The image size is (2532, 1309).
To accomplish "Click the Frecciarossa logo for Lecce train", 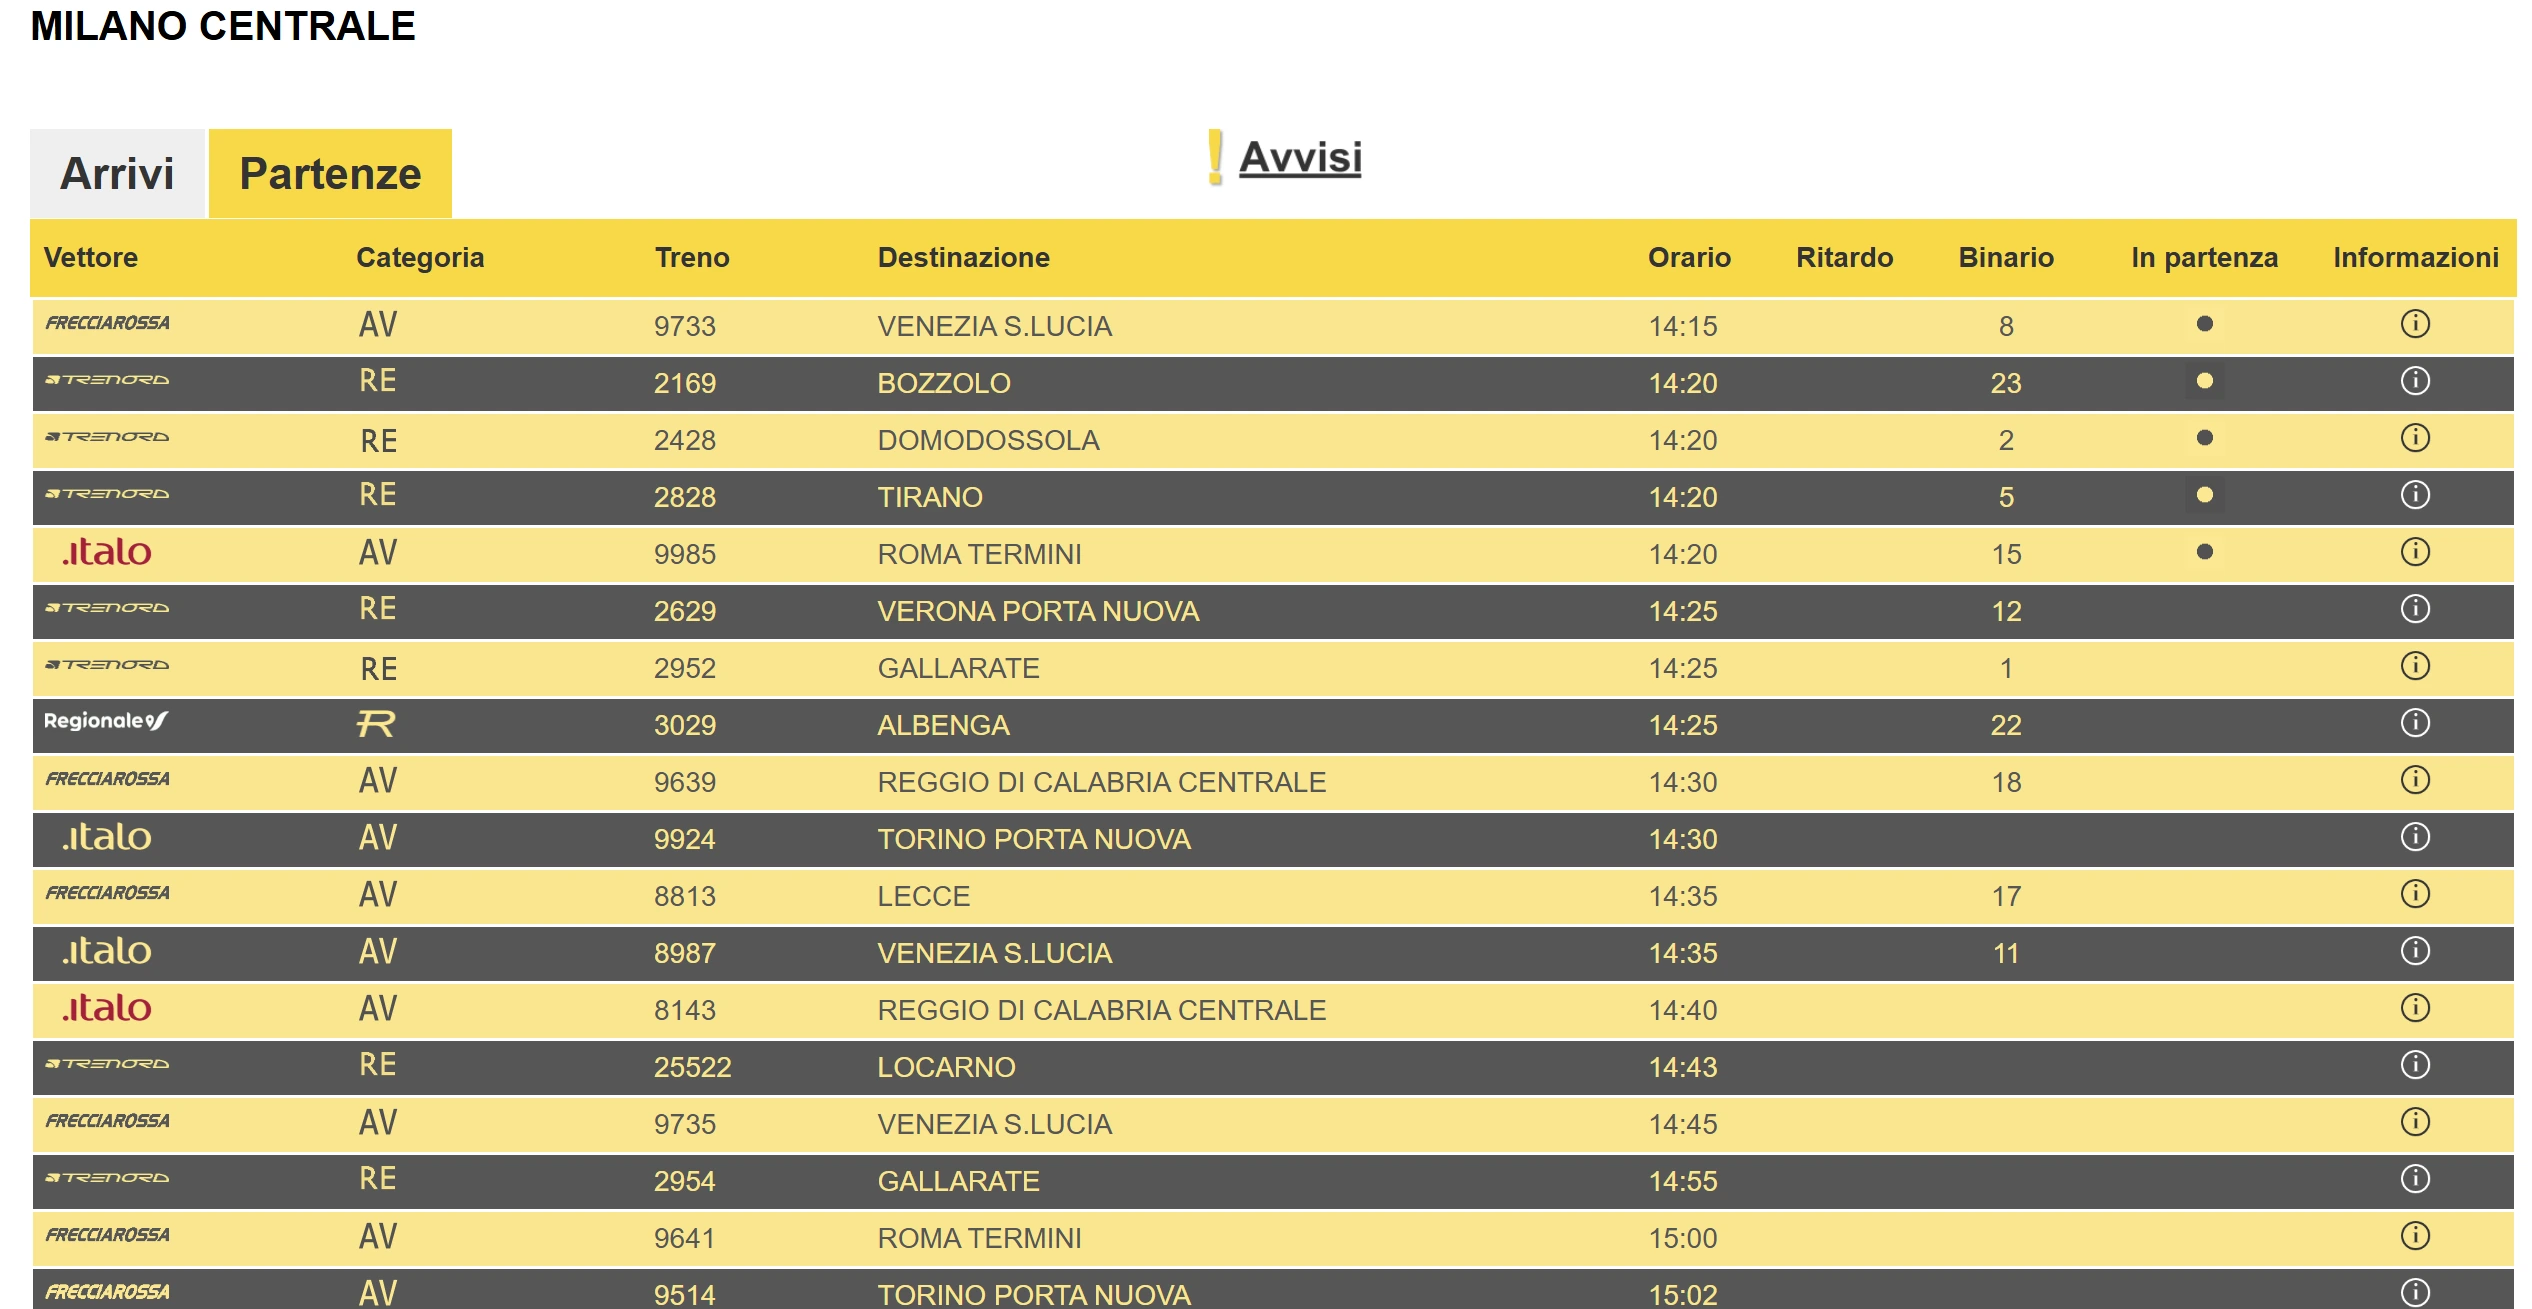I will [x=107, y=893].
